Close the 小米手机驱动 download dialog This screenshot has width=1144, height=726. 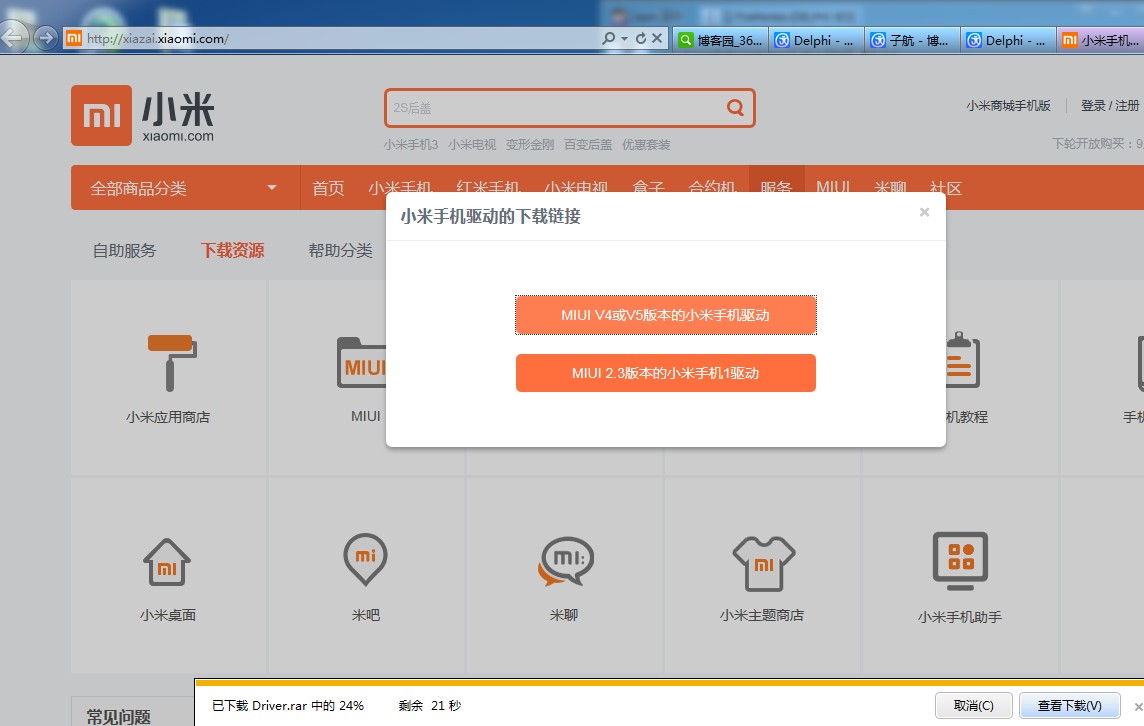(924, 212)
